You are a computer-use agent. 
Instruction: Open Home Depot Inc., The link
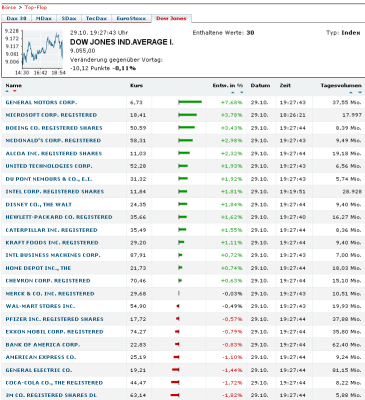click(38, 268)
